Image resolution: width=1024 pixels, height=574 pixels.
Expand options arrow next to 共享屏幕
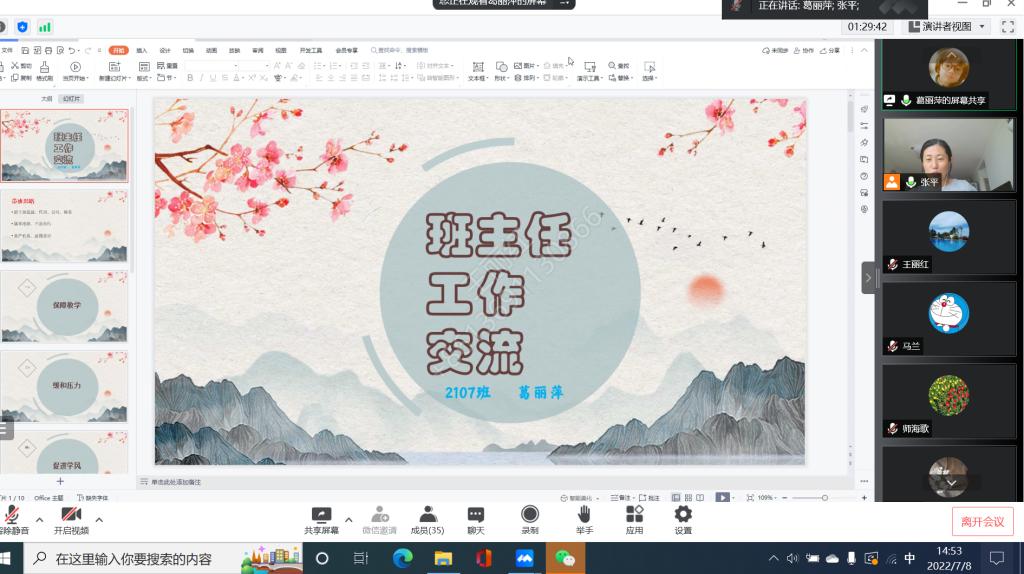pos(348,520)
